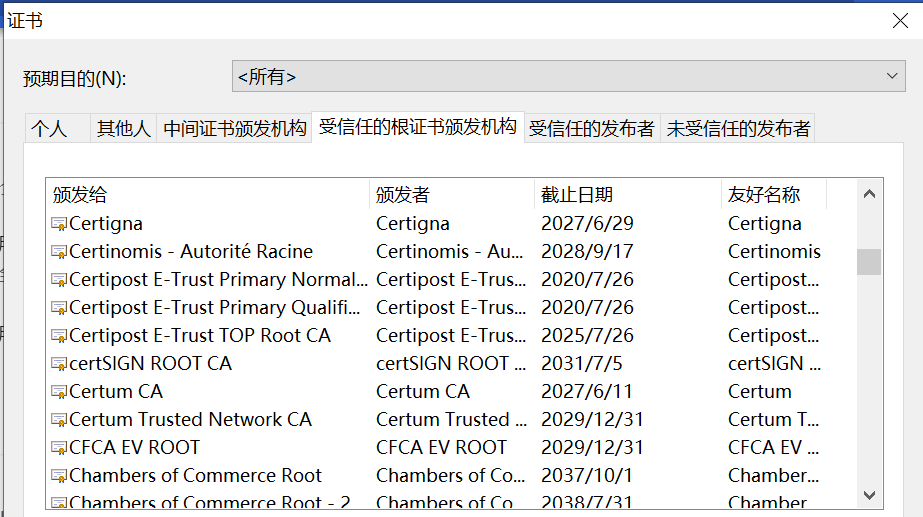Image resolution: width=923 pixels, height=517 pixels.
Task: Sort by the 颁发给 column header
Action: click(x=208, y=194)
